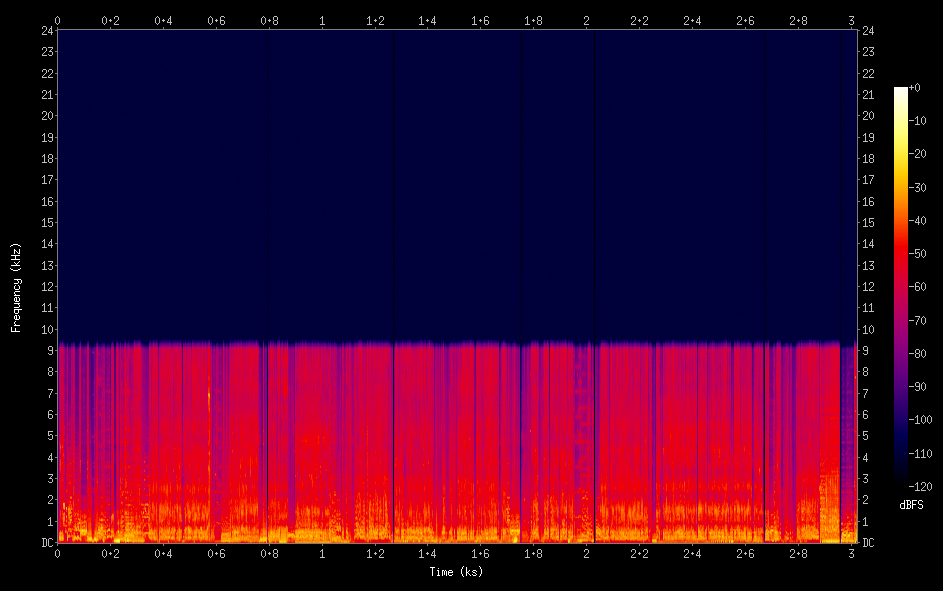Pick the white top of the color scale

point(901,92)
